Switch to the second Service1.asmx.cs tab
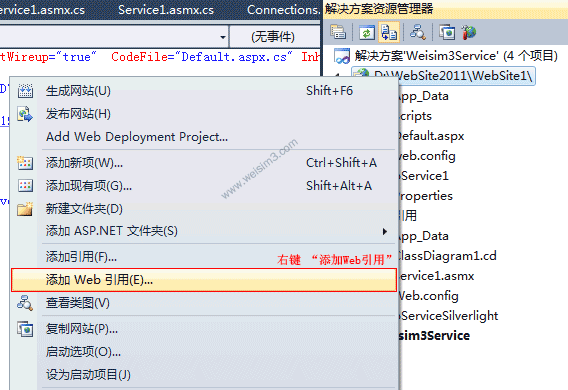The image size is (568, 390). pyautogui.click(x=166, y=10)
